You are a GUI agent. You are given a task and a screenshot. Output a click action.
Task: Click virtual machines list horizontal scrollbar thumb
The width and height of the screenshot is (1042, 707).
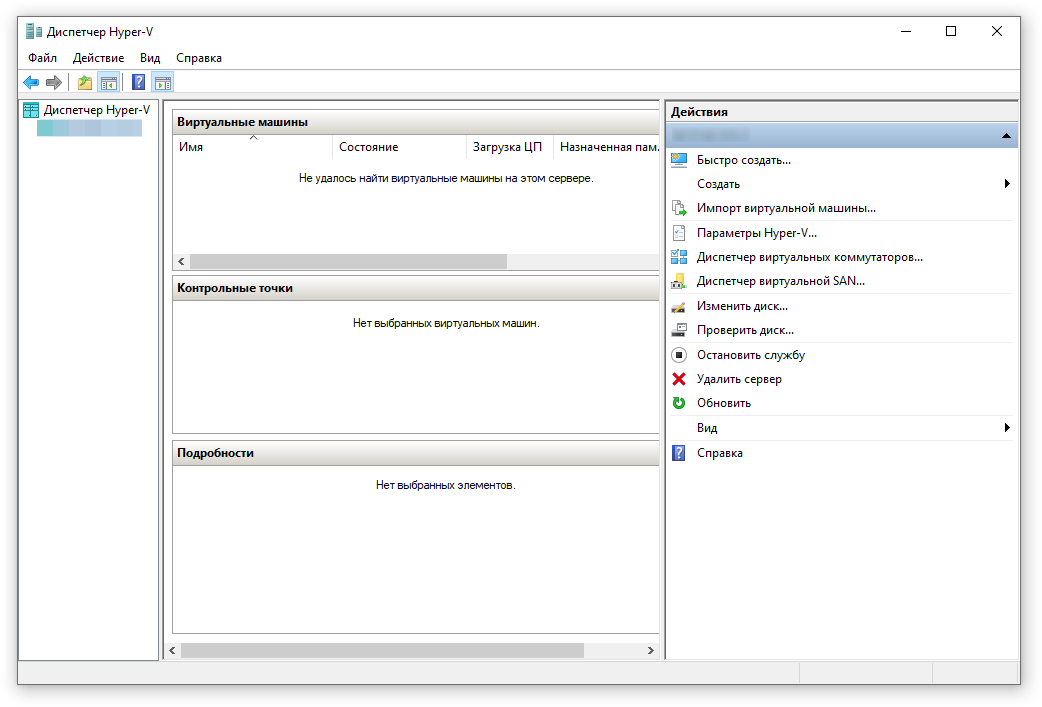click(348, 261)
